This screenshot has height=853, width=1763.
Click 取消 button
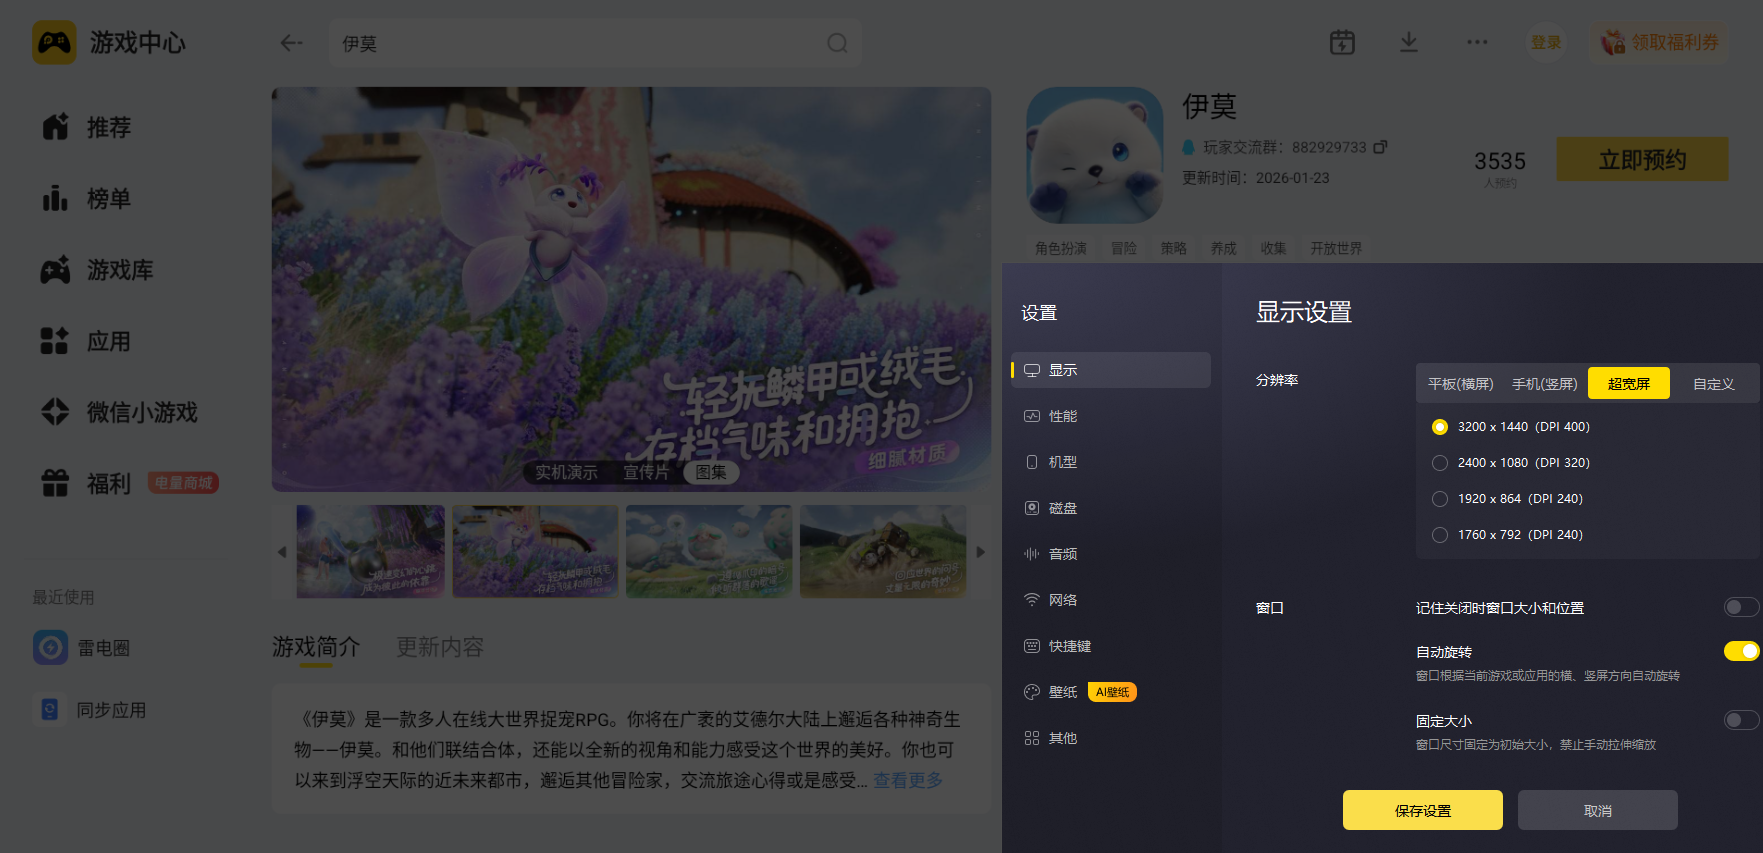1597,810
